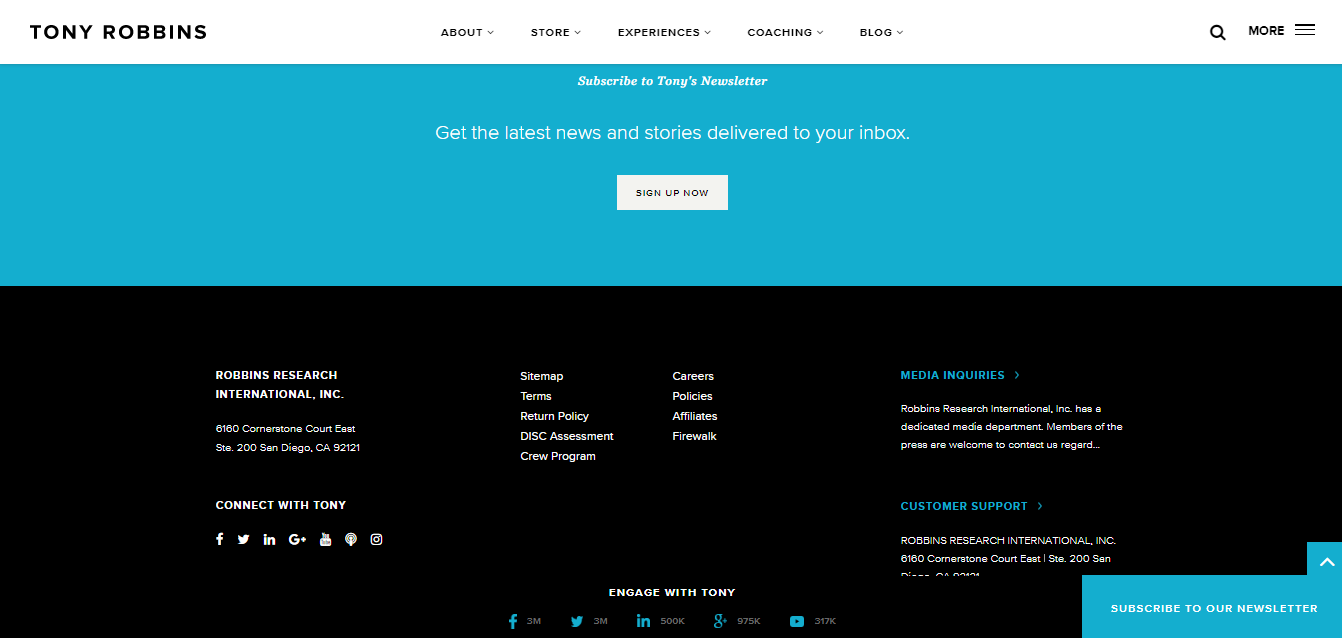Open the Policies footer link
This screenshot has width=1342, height=638.
click(x=692, y=396)
